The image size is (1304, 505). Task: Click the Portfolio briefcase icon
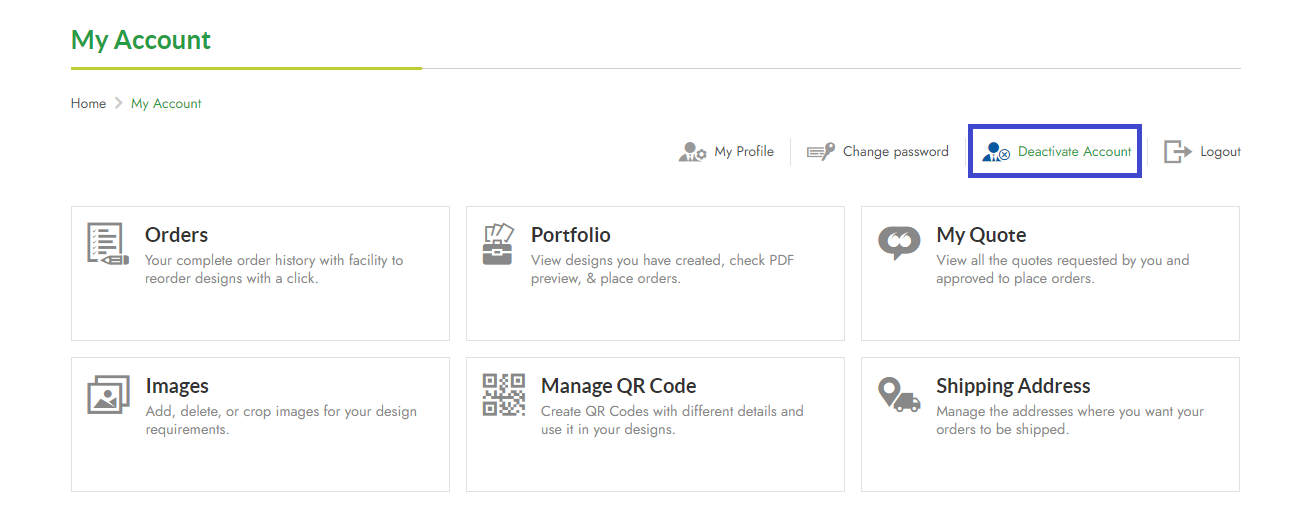click(x=498, y=244)
